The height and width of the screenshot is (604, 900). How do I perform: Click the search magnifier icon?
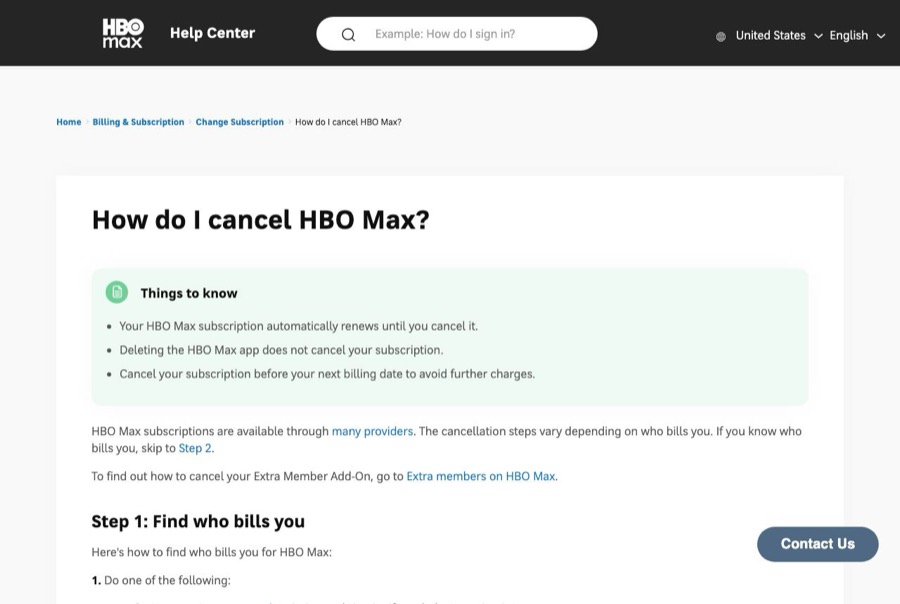point(348,34)
